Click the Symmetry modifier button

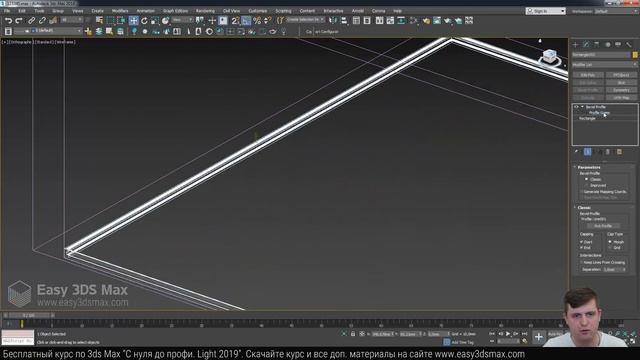tap(621, 90)
